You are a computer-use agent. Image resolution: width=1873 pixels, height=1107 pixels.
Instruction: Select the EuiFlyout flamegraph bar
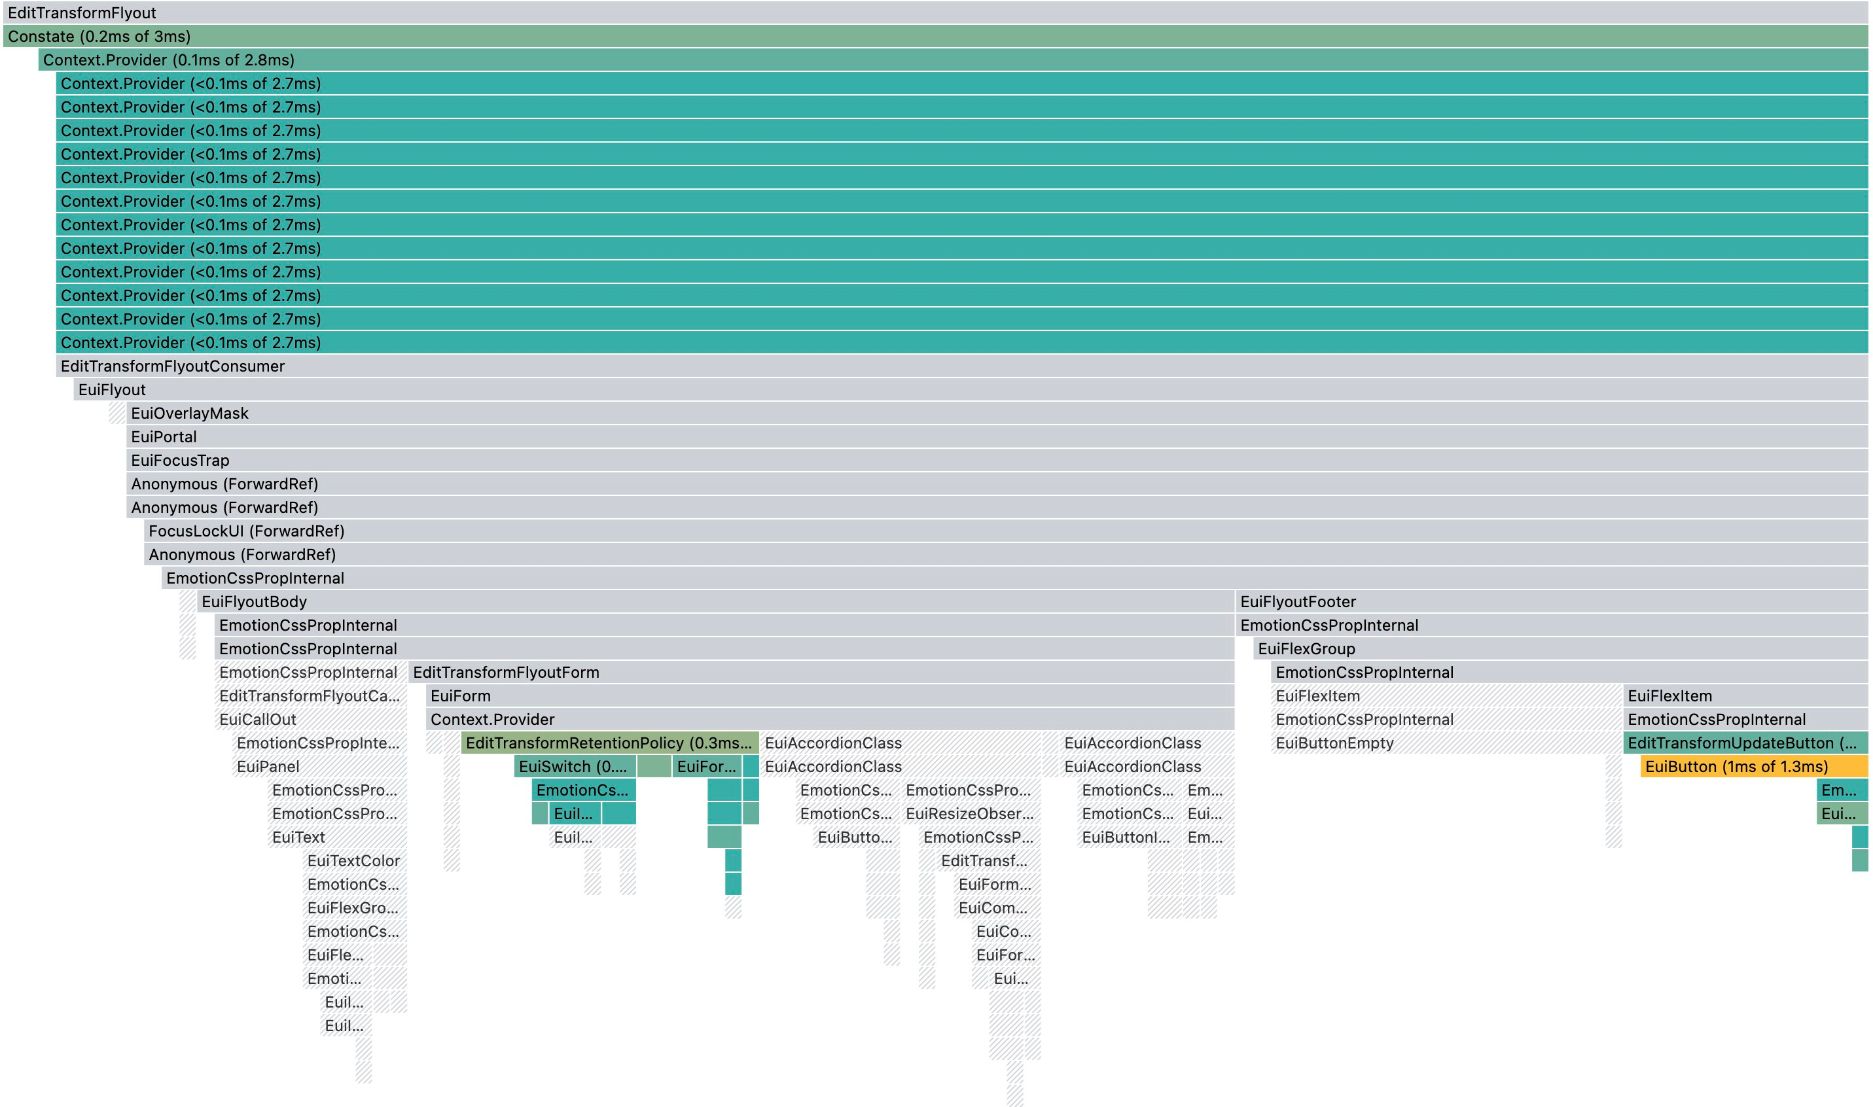click(x=971, y=390)
